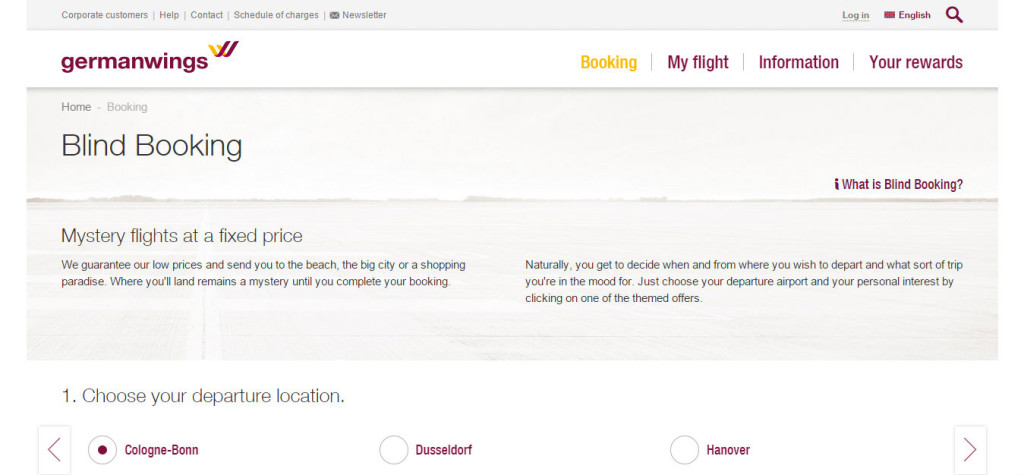Expand the Your rewards menu
1024x475 pixels.
point(916,62)
